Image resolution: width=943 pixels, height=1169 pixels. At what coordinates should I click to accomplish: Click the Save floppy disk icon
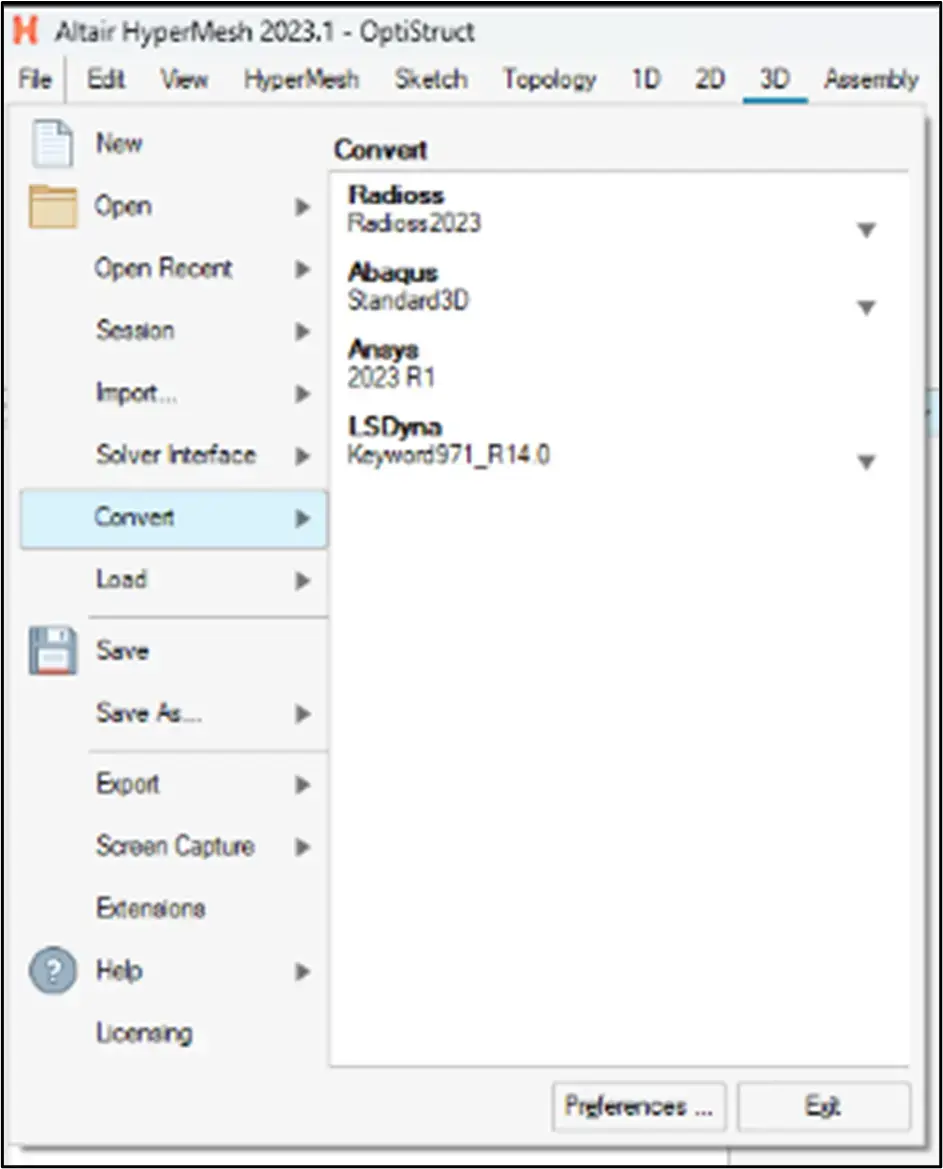tap(52, 650)
